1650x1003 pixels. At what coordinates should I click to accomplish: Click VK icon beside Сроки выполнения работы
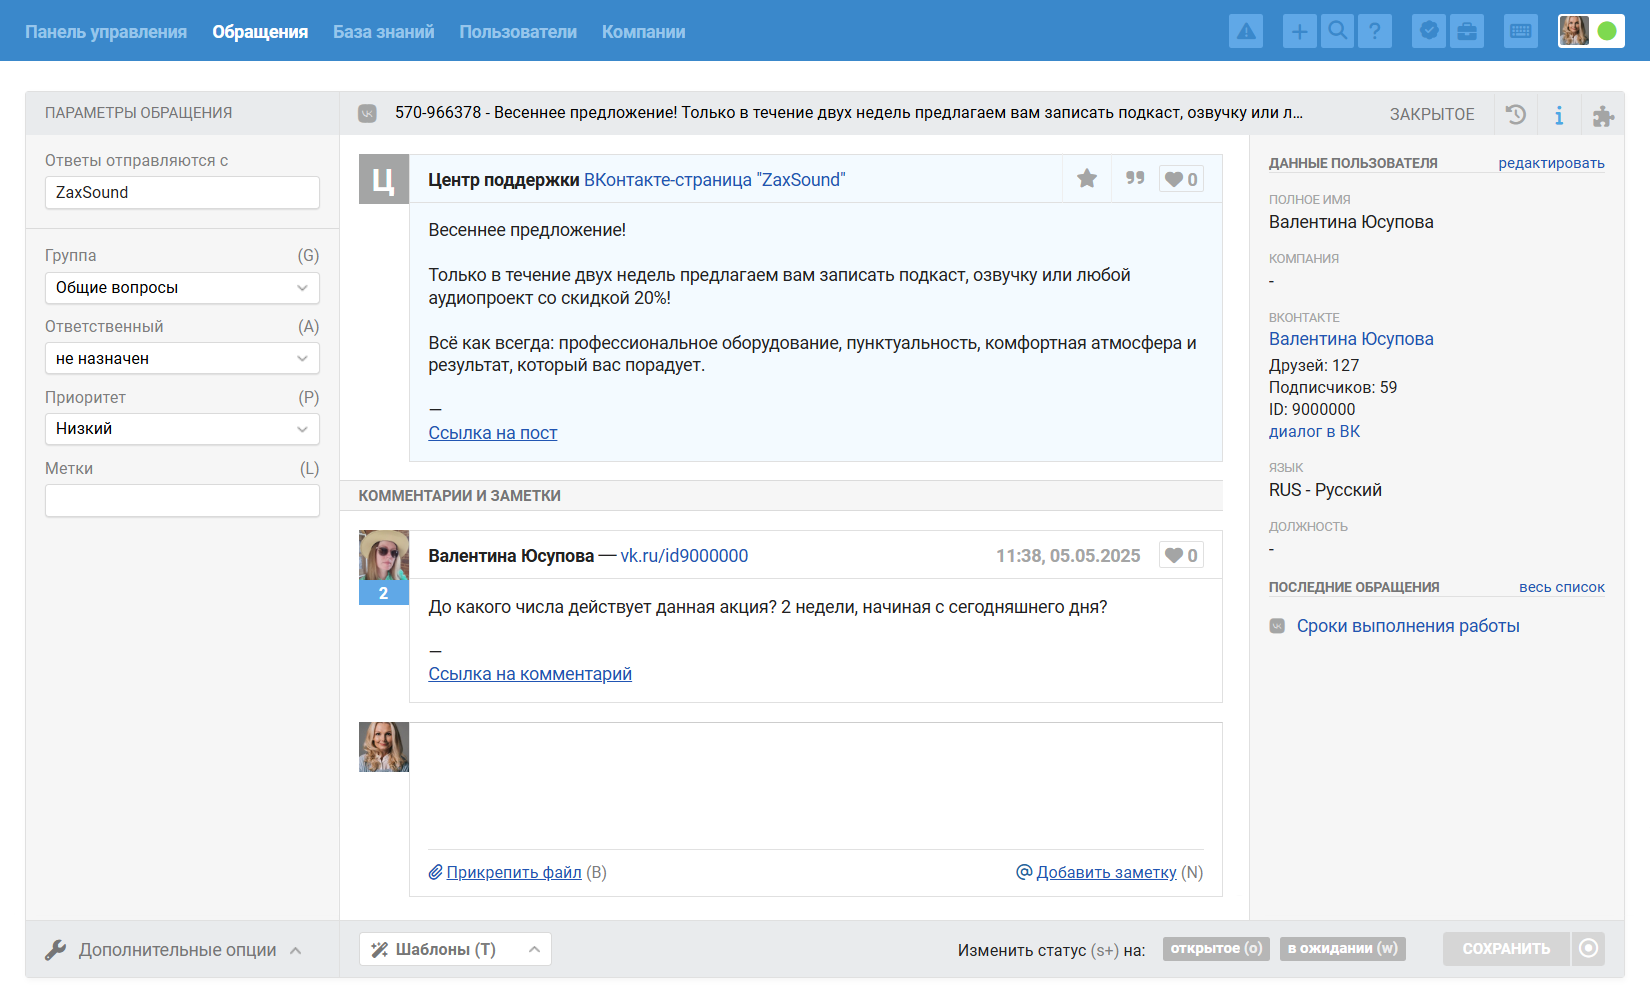pyautogui.click(x=1277, y=626)
